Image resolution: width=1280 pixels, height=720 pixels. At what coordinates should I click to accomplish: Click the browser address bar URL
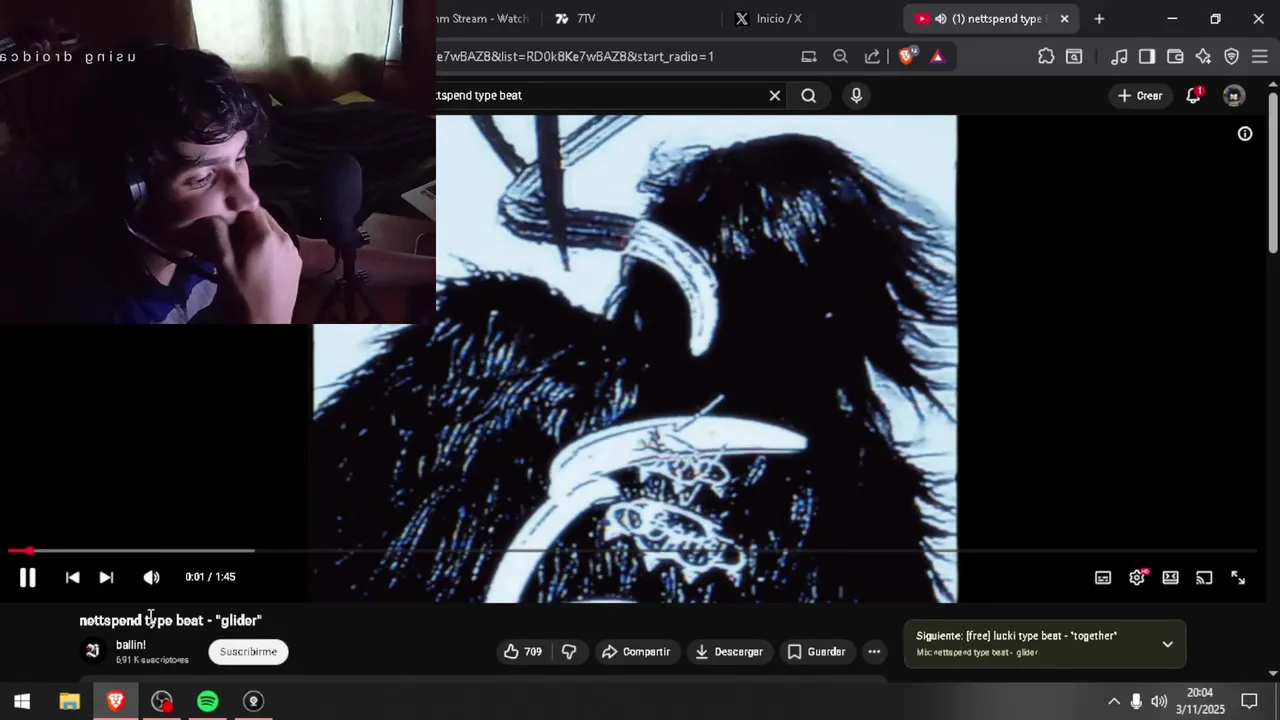[x=576, y=57]
